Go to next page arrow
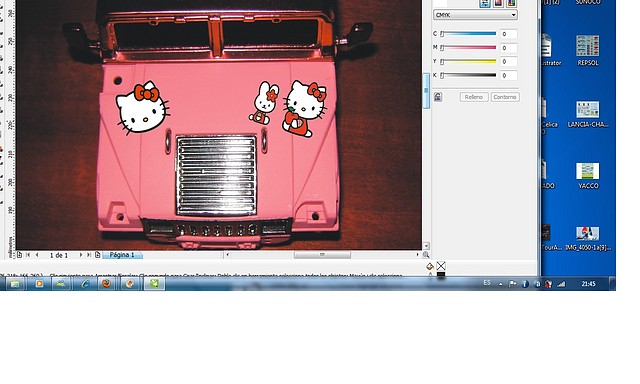640x384 pixels. point(80,255)
